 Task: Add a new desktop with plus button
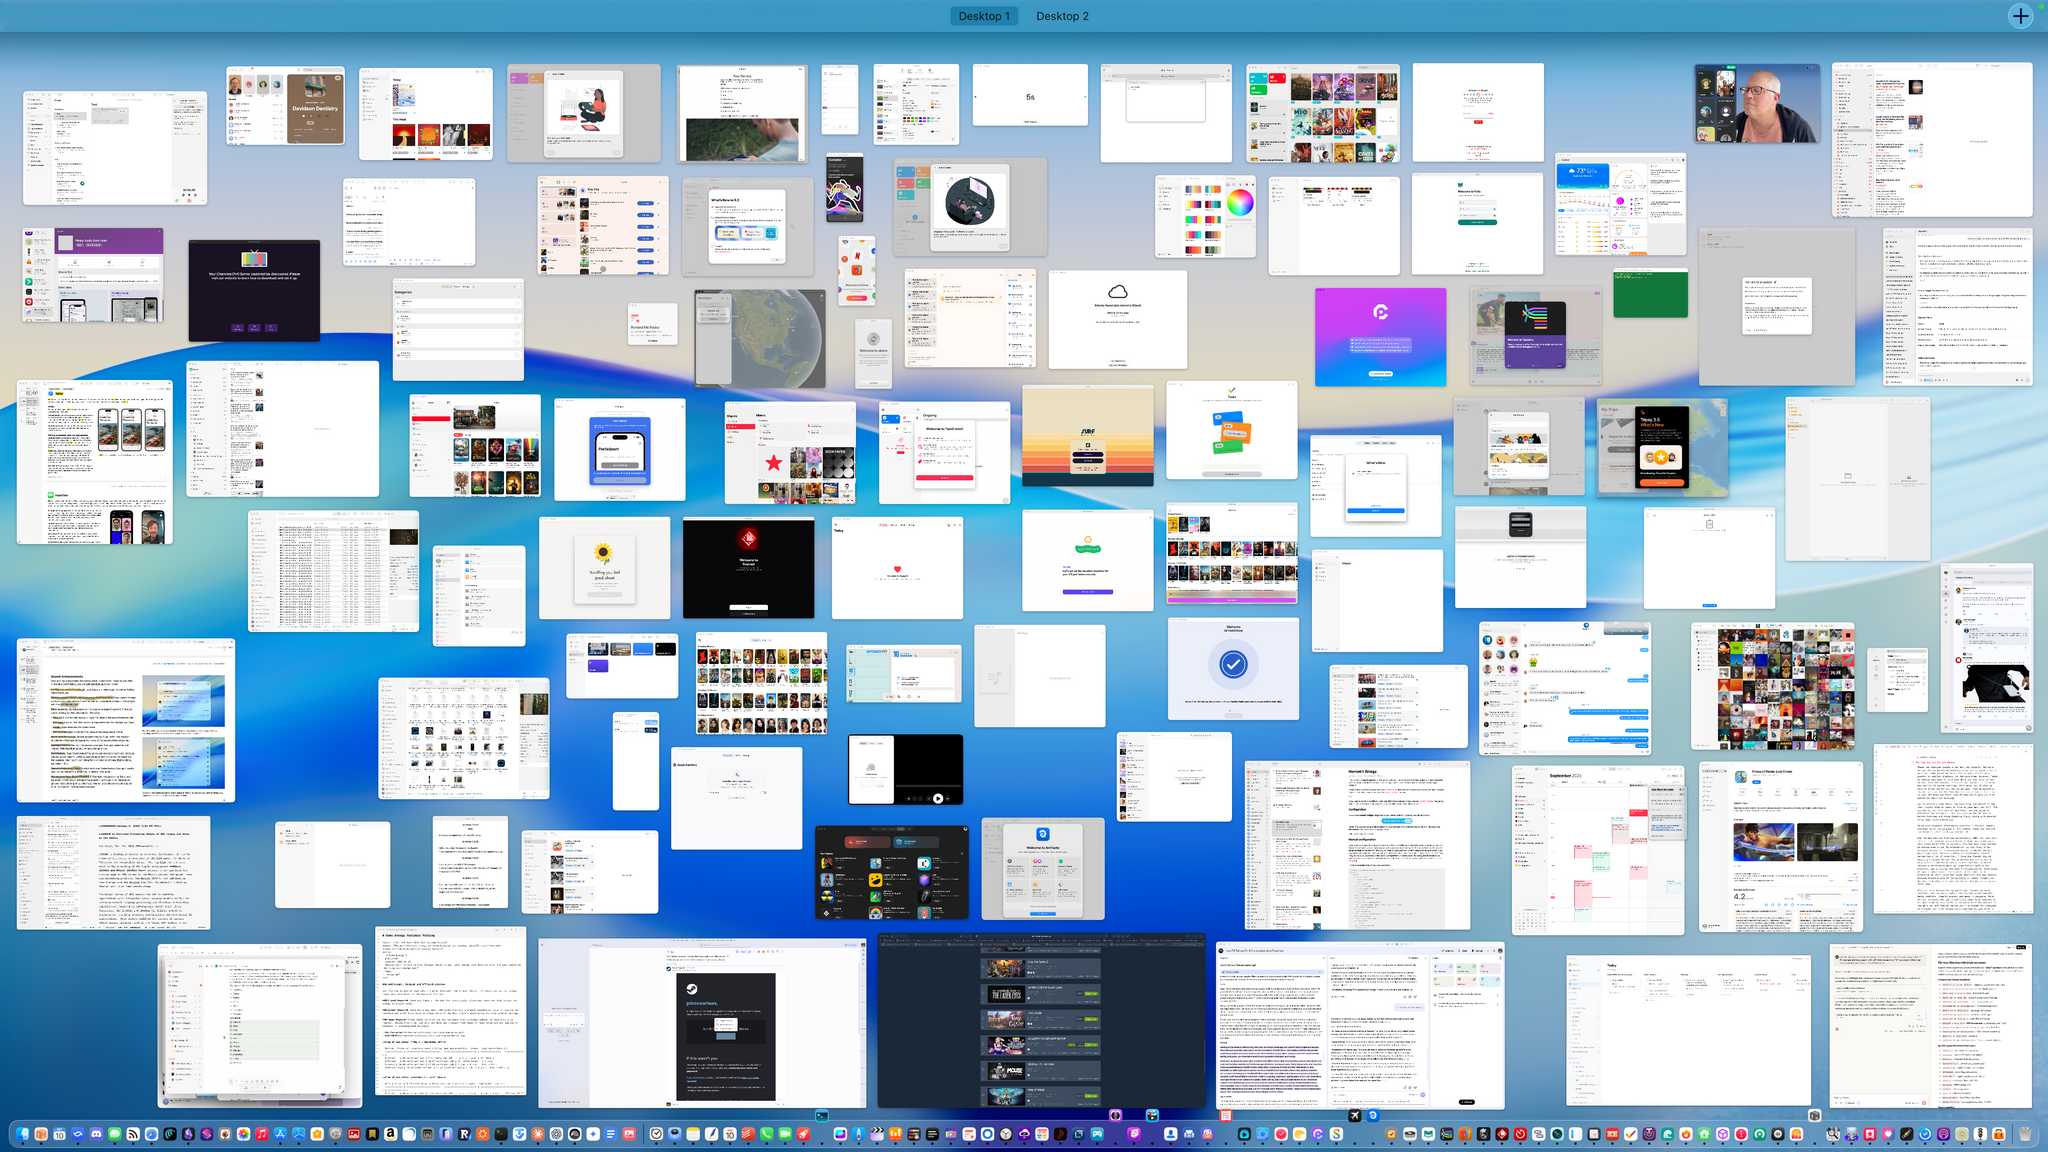pos(2021,16)
